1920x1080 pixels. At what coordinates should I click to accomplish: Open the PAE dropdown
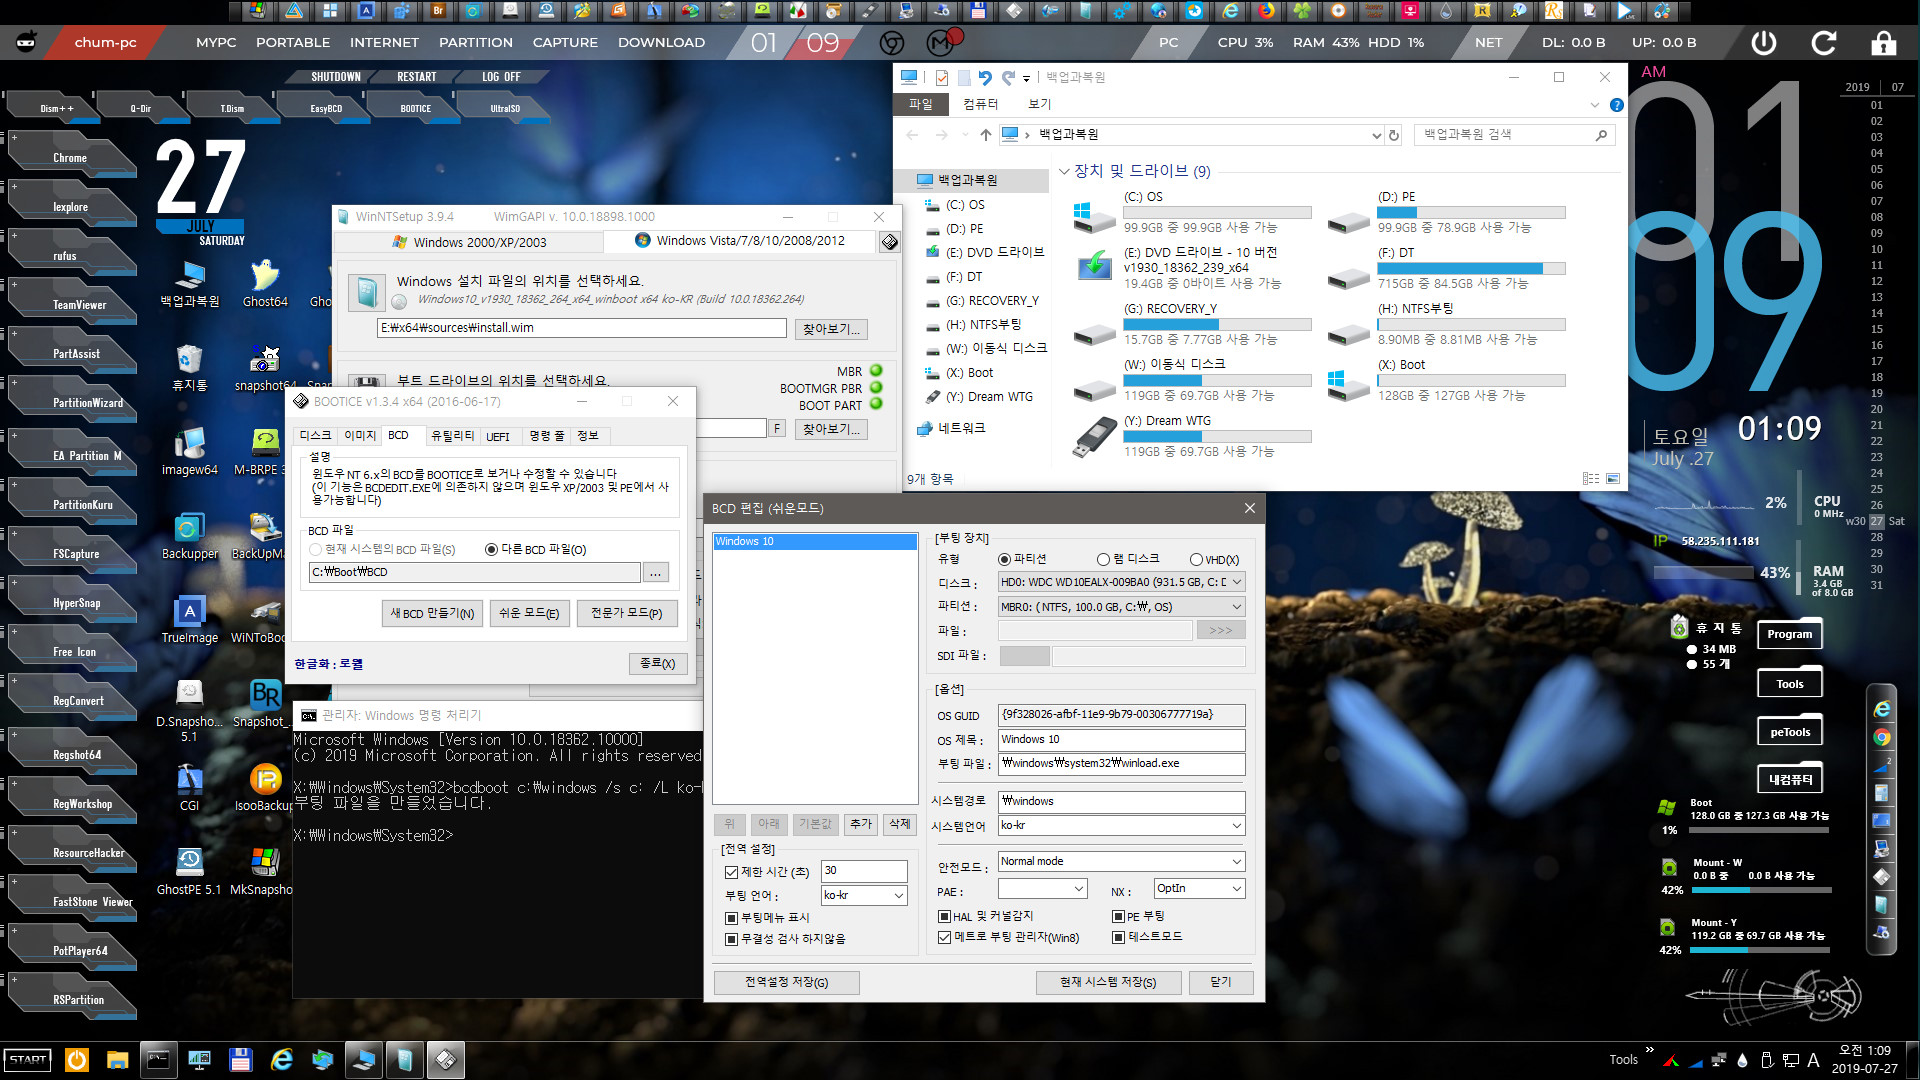pyautogui.click(x=1042, y=889)
